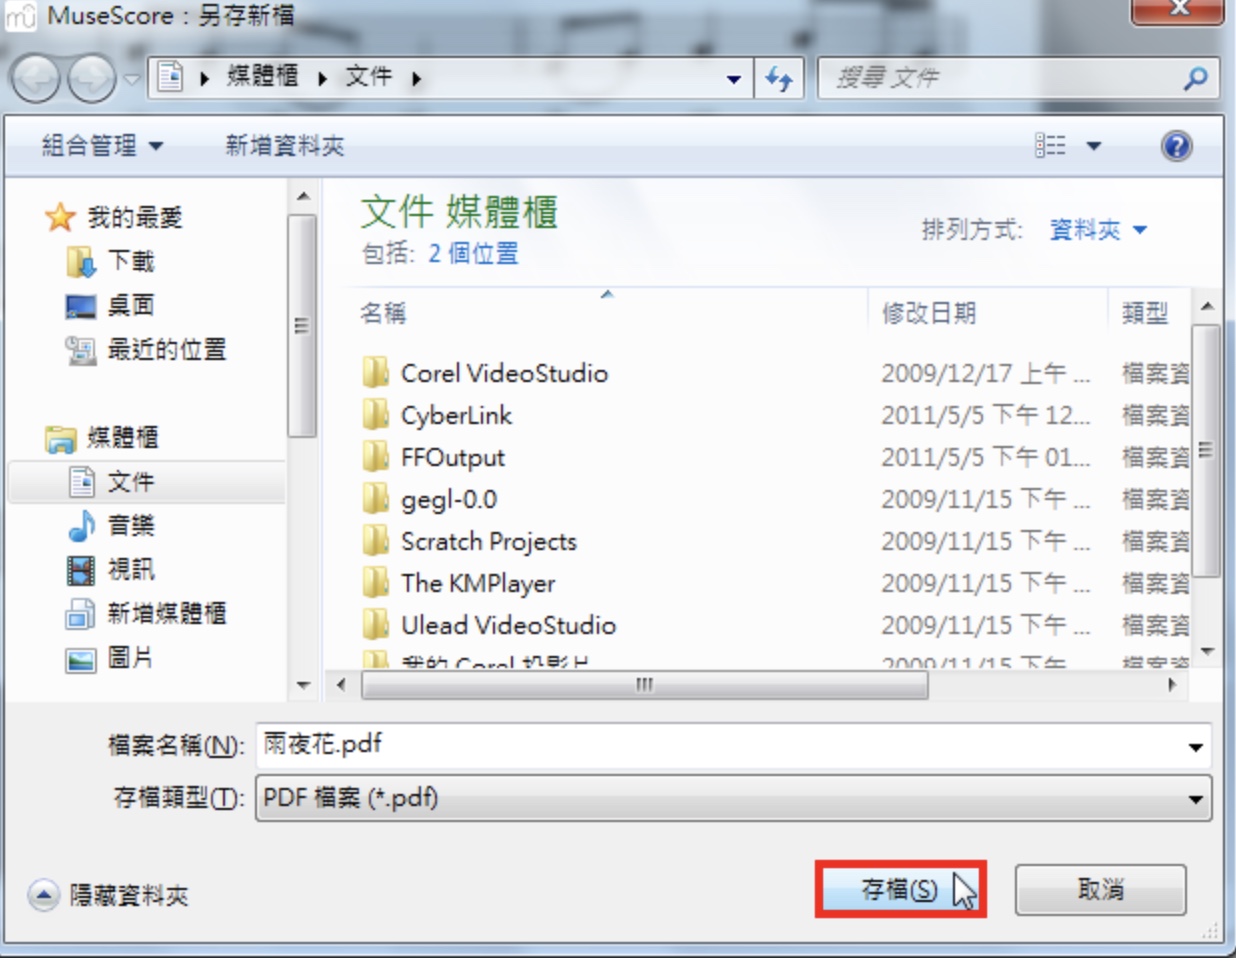Viewport: 1236px width, 962px height.
Task: Open the view options dropdown arrow
Action: coord(1094,146)
